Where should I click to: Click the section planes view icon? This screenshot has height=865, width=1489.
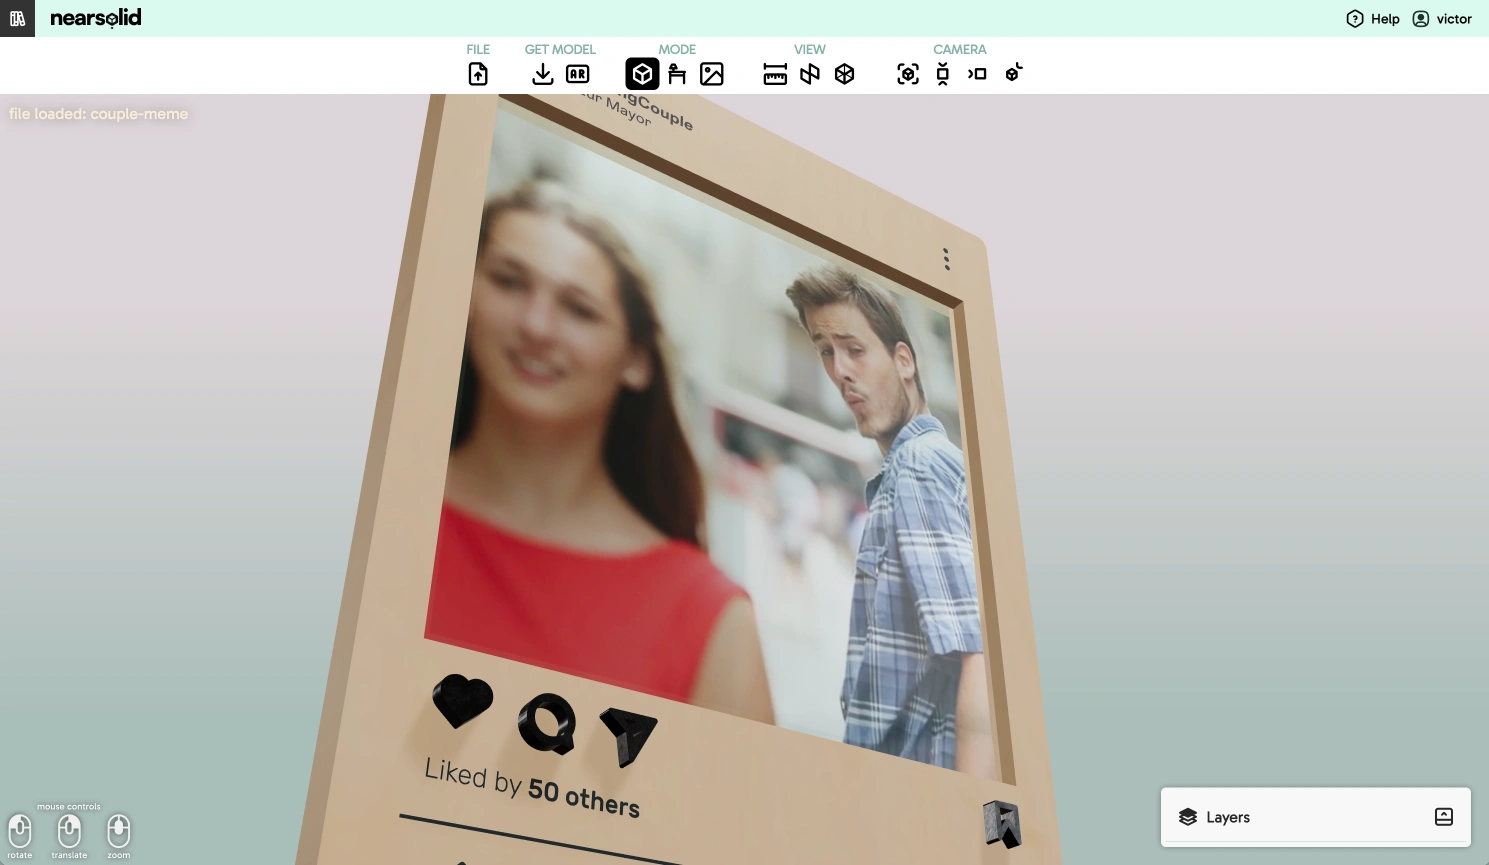pyautogui.click(x=810, y=74)
